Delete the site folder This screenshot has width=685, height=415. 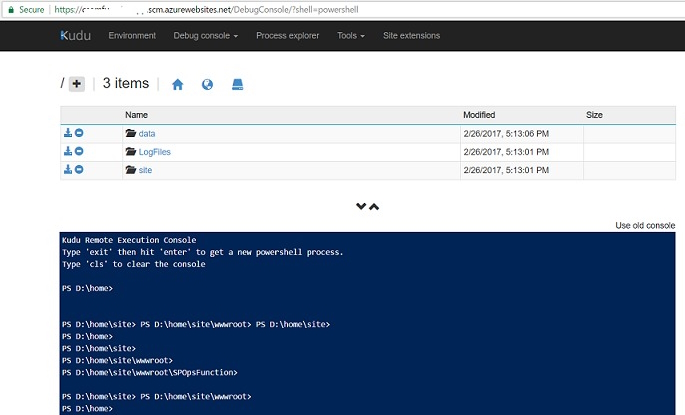click(x=79, y=169)
